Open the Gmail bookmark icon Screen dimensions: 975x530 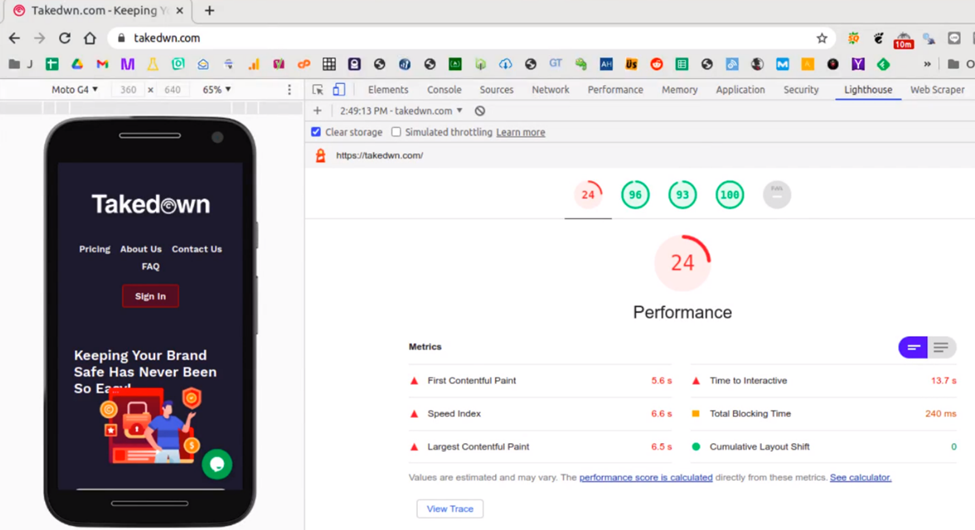pos(102,64)
